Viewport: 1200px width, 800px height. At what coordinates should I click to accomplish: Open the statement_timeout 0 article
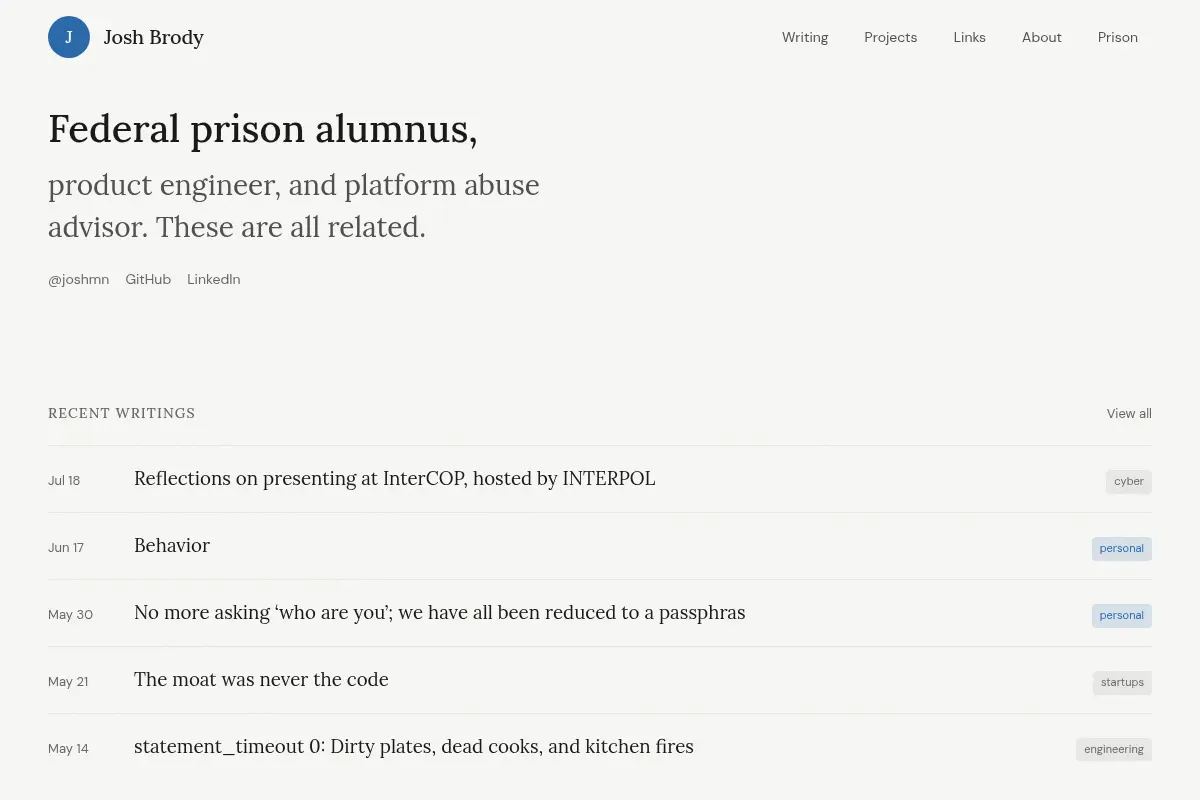click(x=414, y=747)
